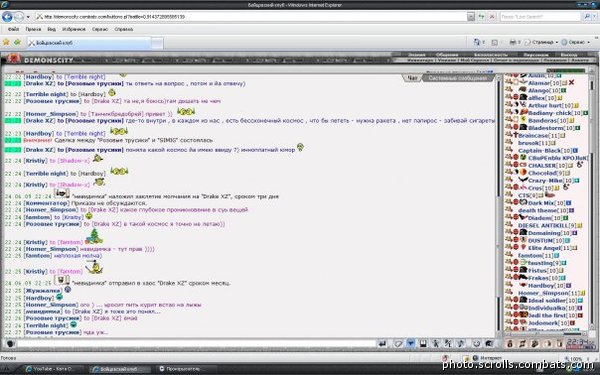Click the Выход game menu item

click(x=569, y=55)
